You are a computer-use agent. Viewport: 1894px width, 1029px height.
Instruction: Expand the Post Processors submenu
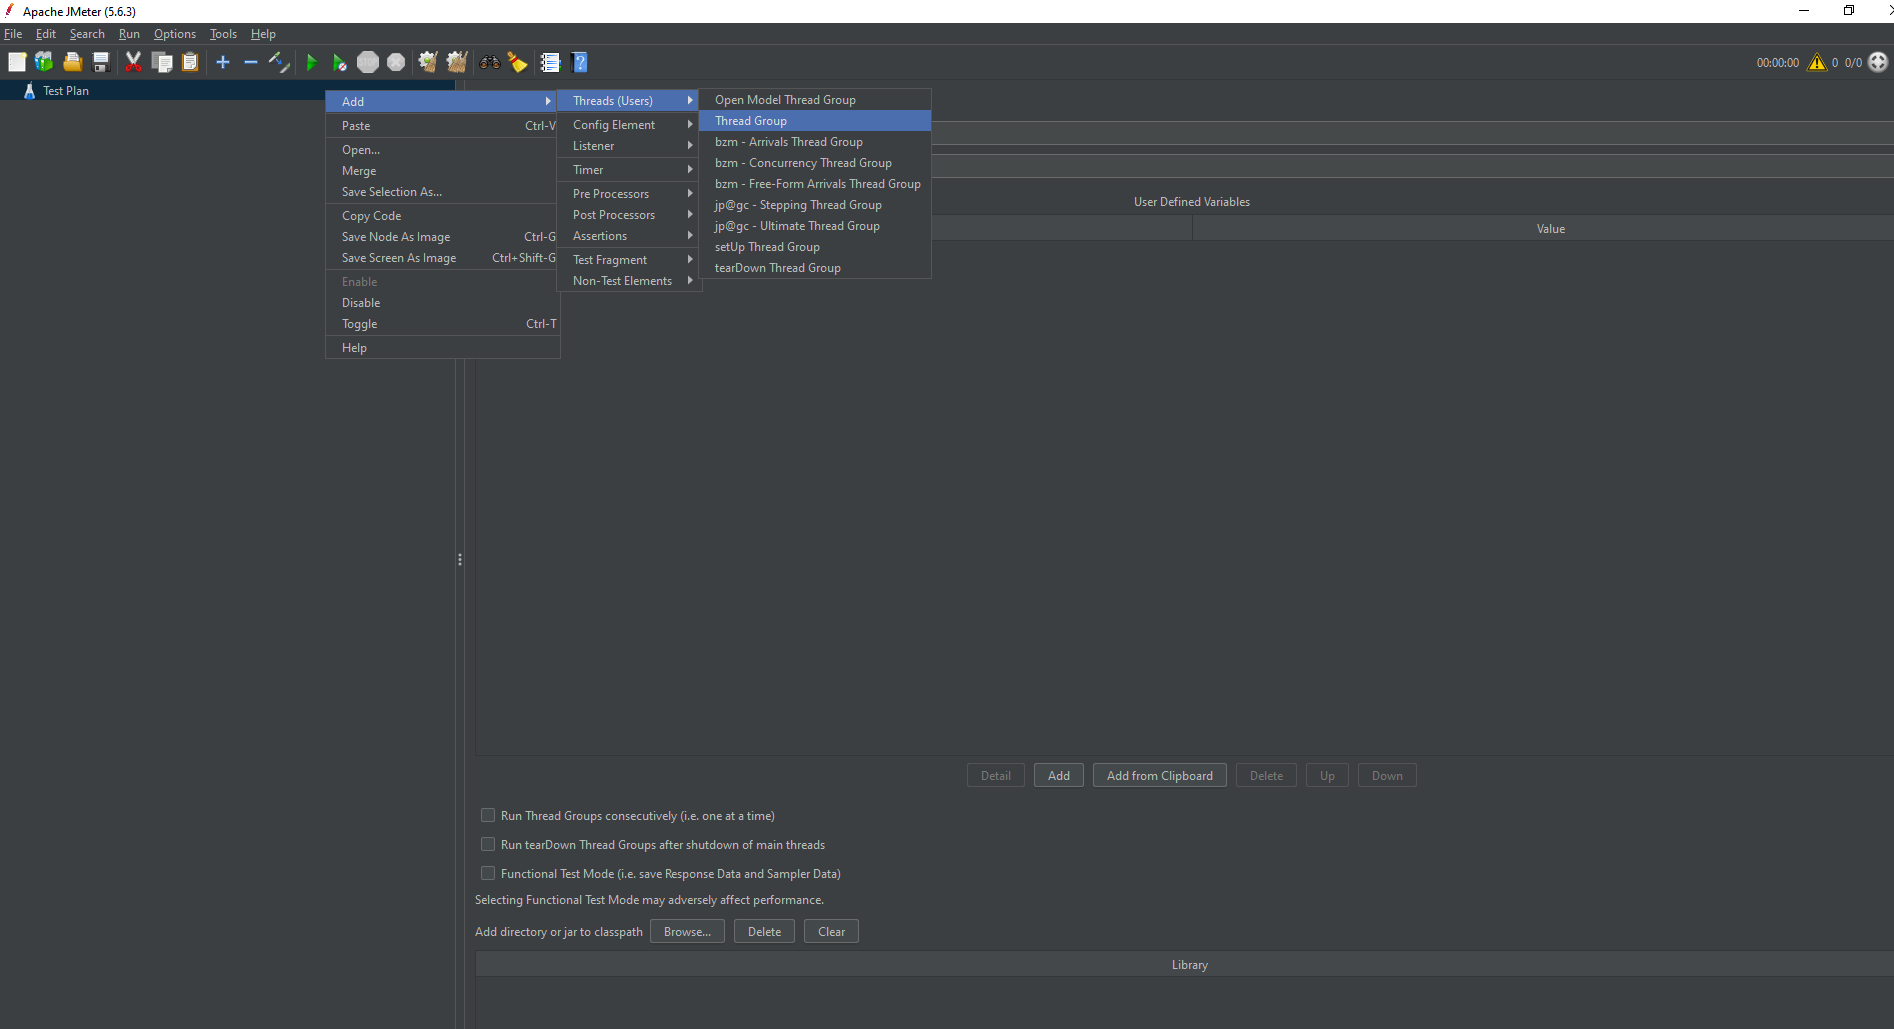coord(628,214)
